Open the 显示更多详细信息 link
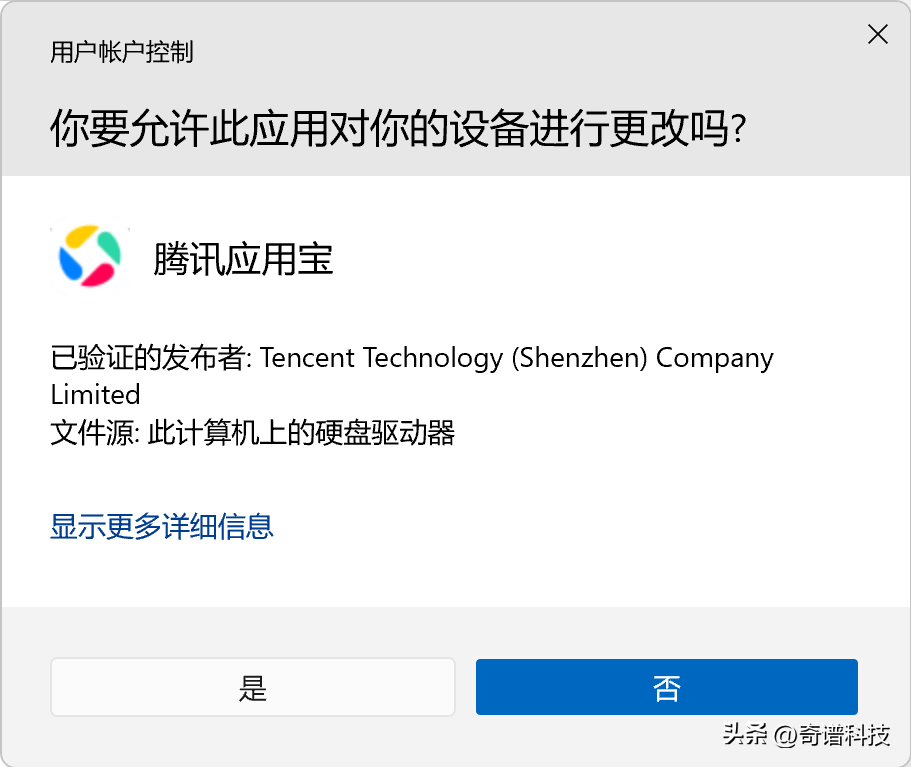Screen dimensions: 911x767 coord(162,526)
